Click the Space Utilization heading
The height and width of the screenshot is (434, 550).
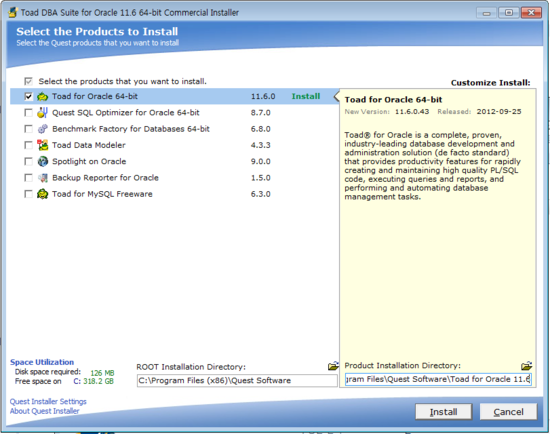tap(42, 362)
